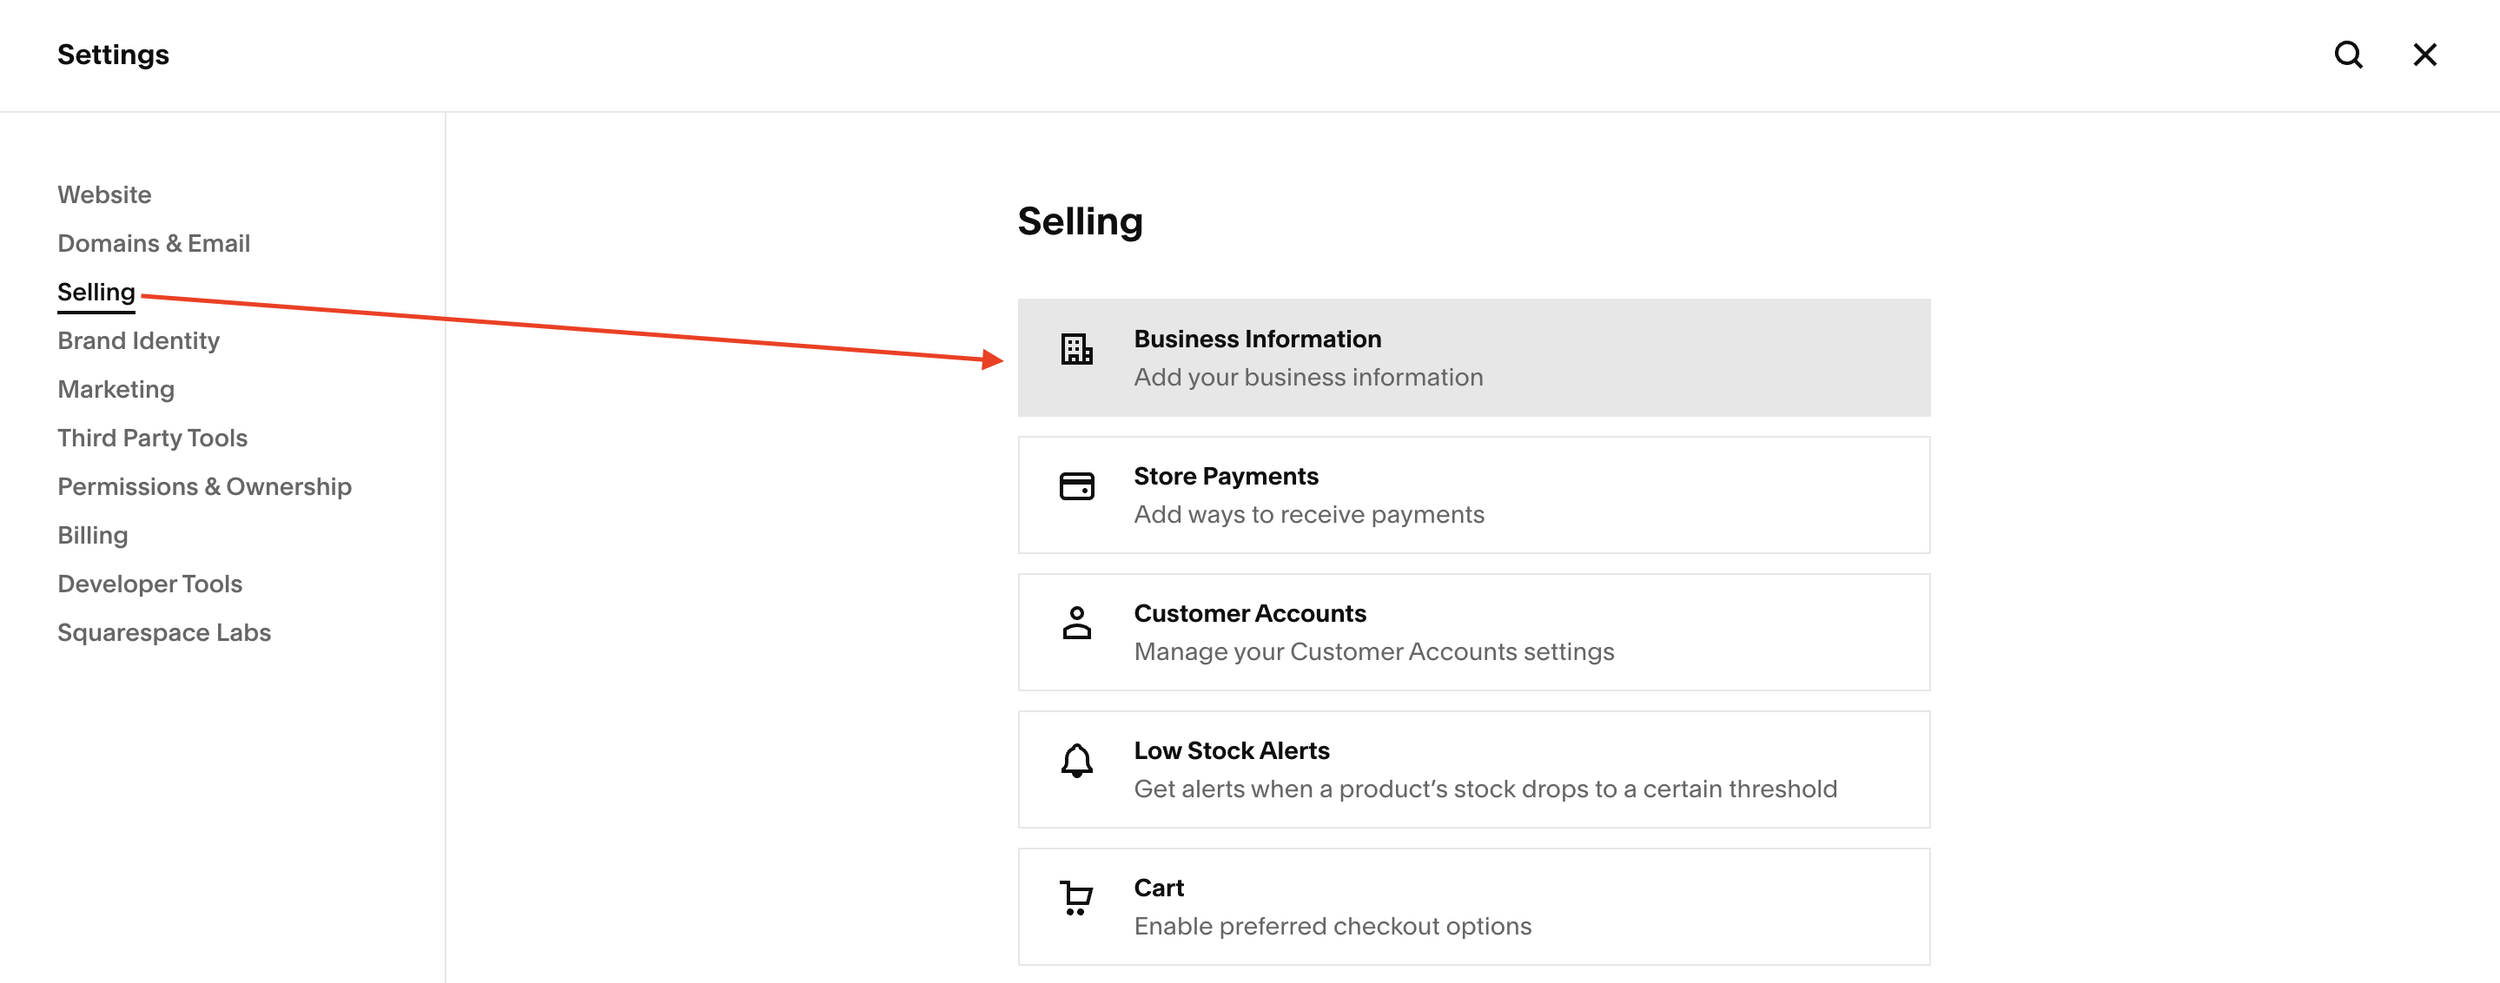Click the search magnifier icon
Viewport: 2500px width, 983px height.
pyautogui.click(x=2348, y=55)
